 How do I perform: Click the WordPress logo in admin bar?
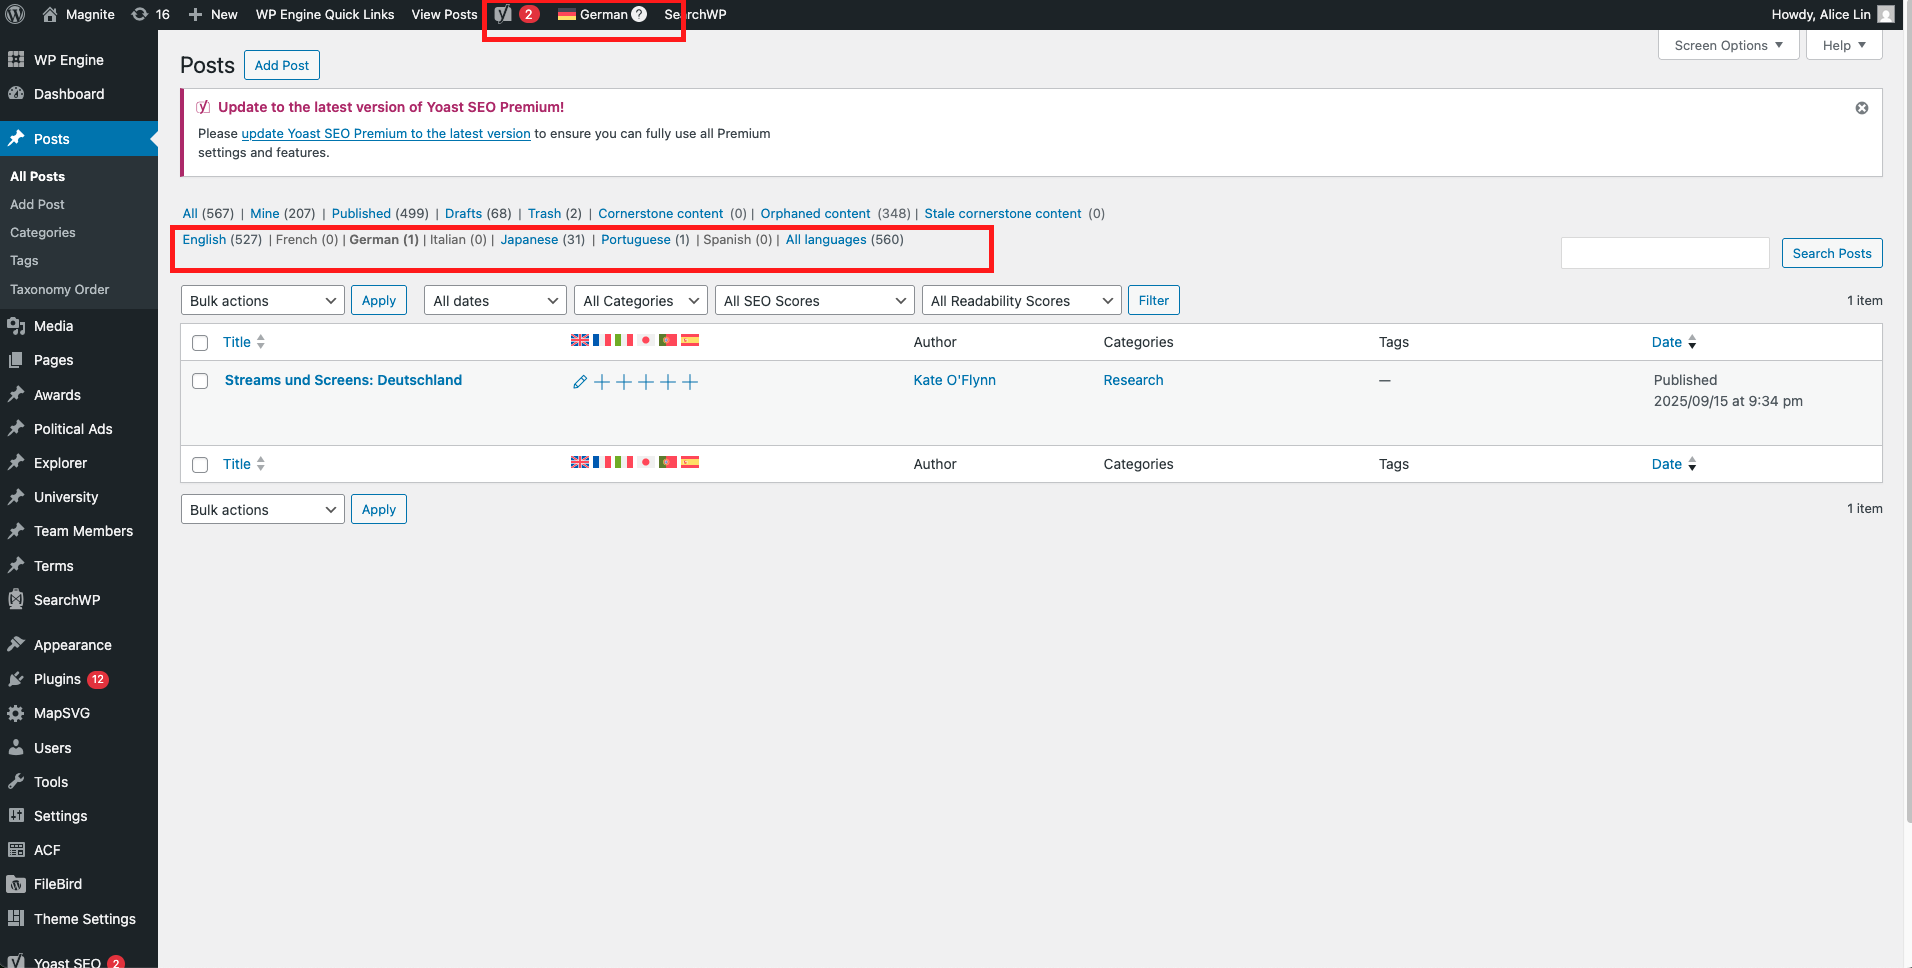click(15, 14)
